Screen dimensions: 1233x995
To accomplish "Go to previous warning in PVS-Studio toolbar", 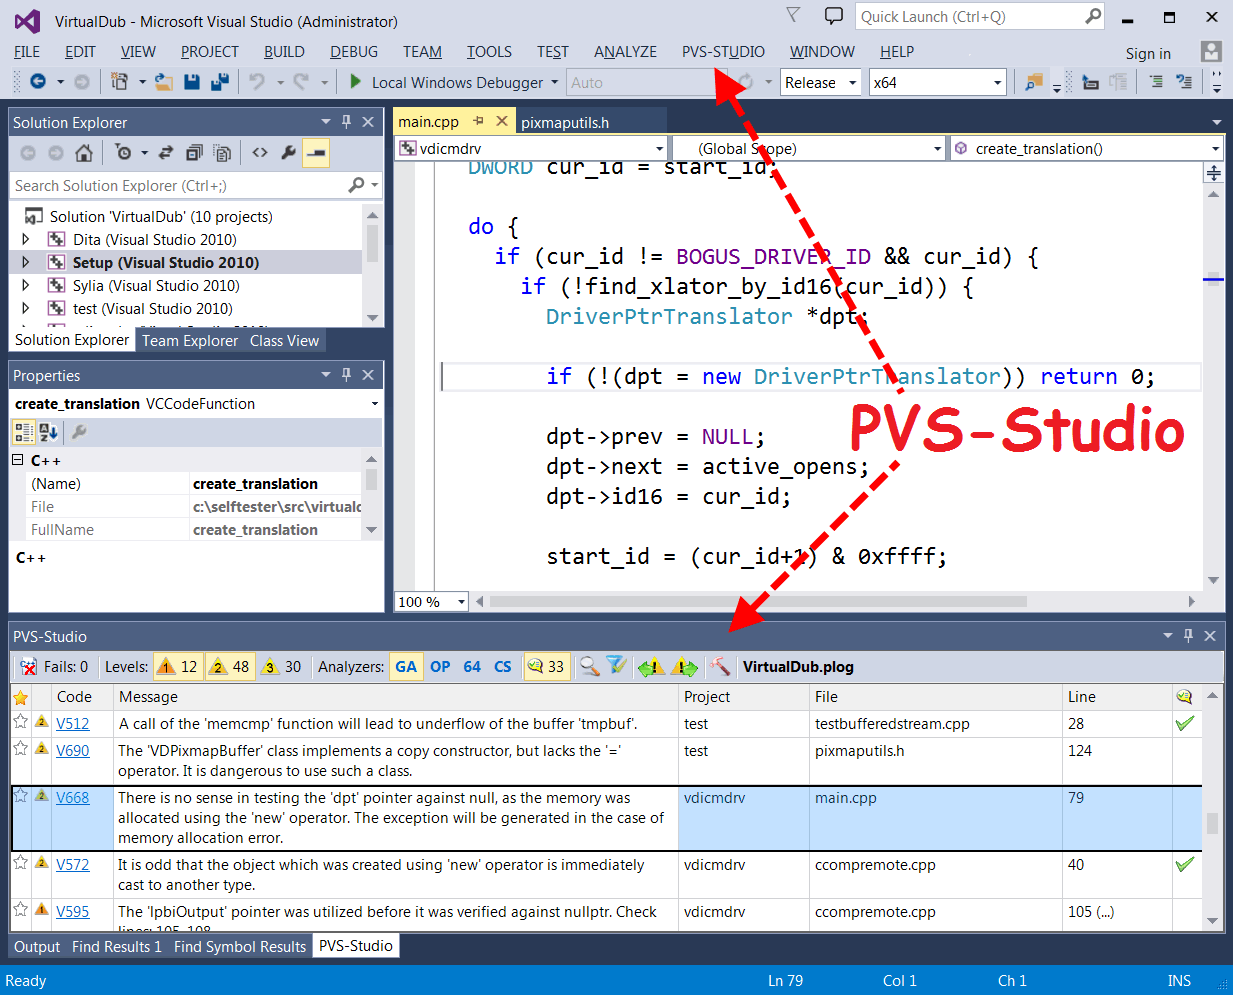I will click(x=651, y=667).
